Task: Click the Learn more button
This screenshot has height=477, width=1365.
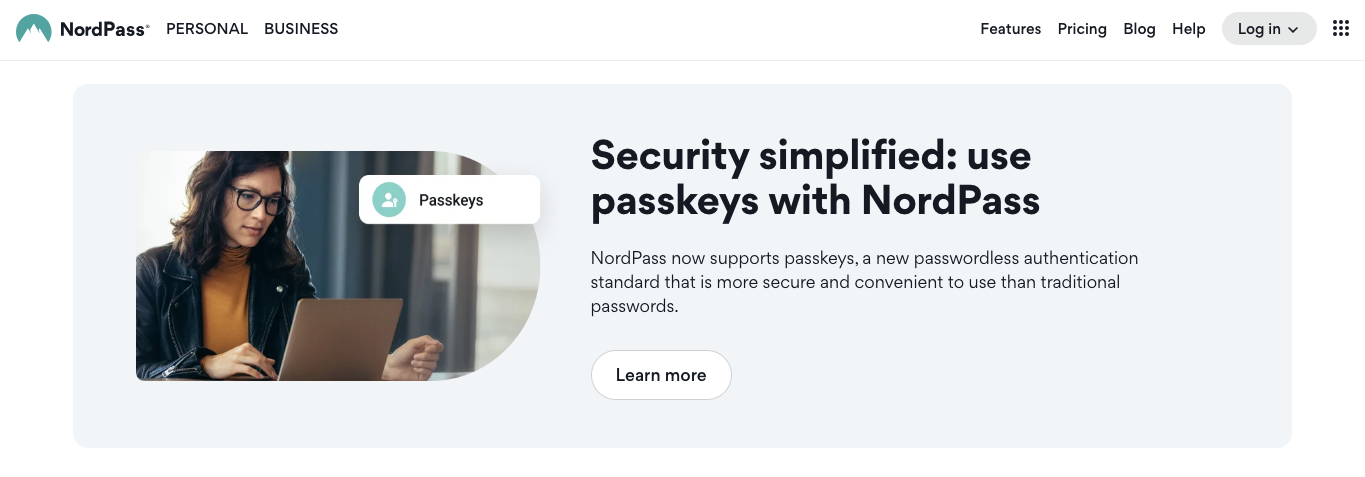Action: pyautogui.click(x=661, y=375)
